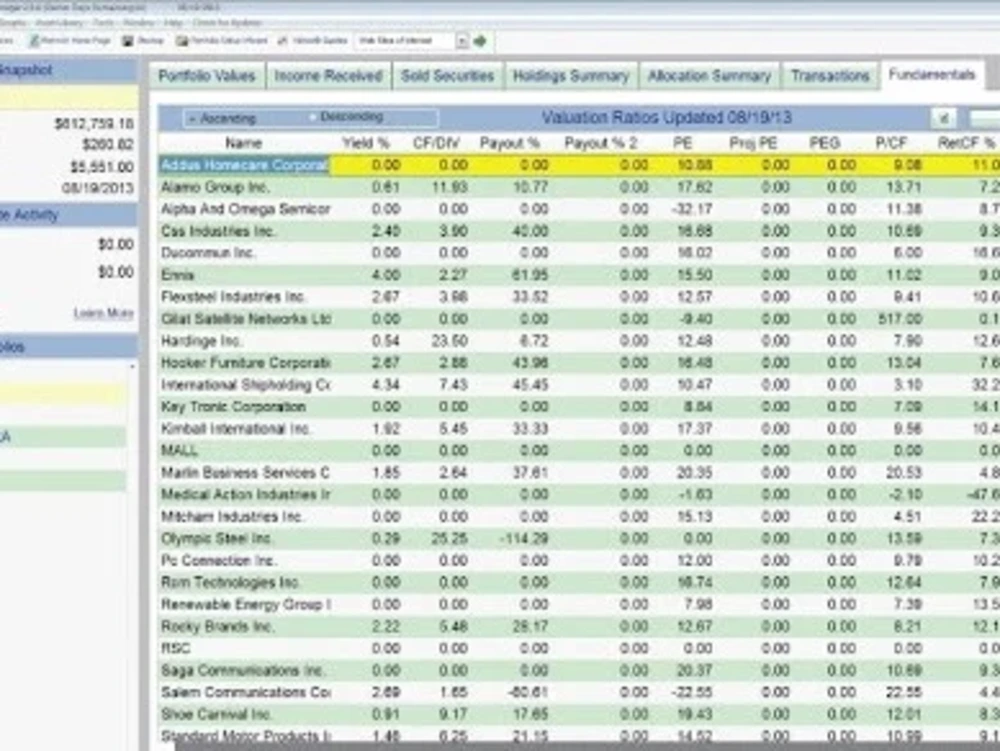Click the Home Page toolbar icon
This screenshot has width=1000, height=751.
coord(34,41)
